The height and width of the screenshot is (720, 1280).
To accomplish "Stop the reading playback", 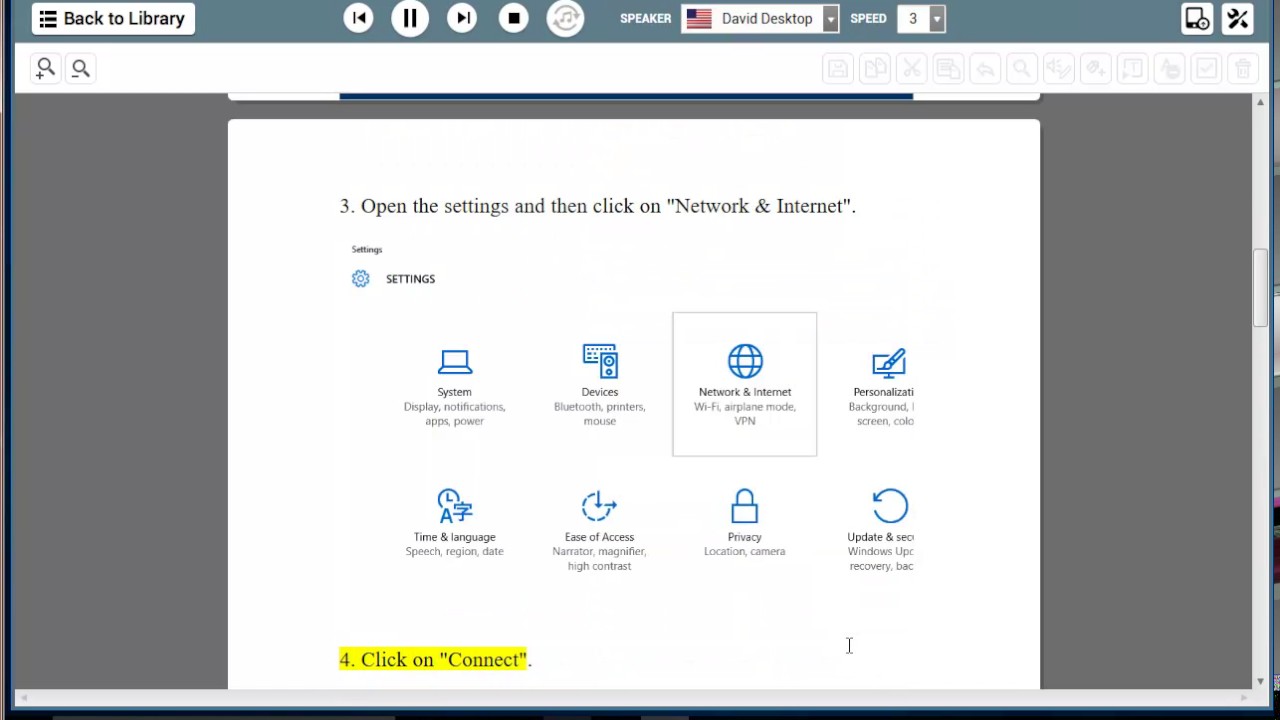I will 514,18.
